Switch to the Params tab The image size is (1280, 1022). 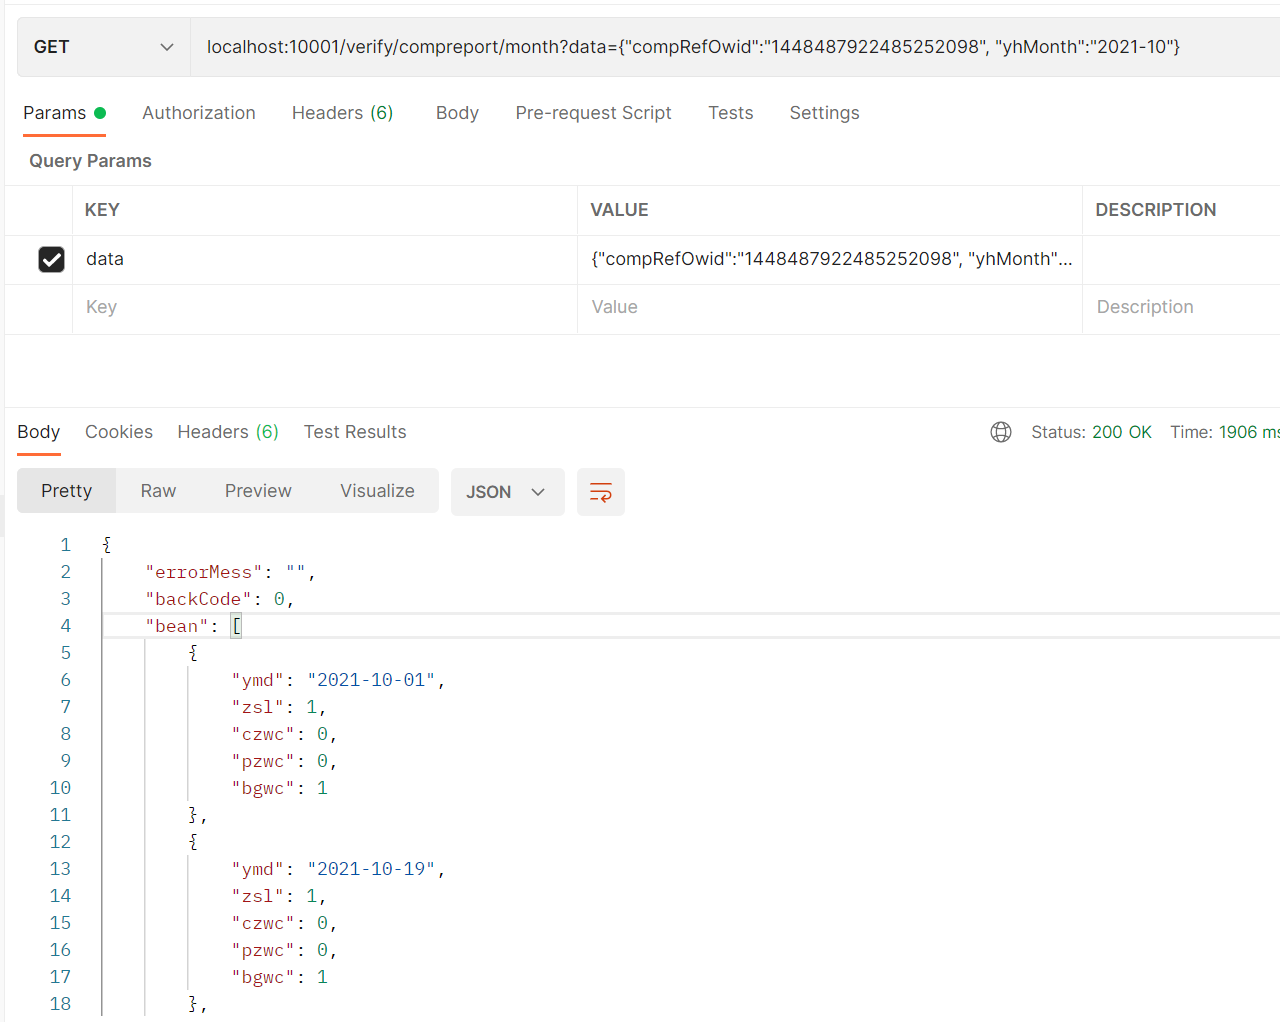[64, 113]
